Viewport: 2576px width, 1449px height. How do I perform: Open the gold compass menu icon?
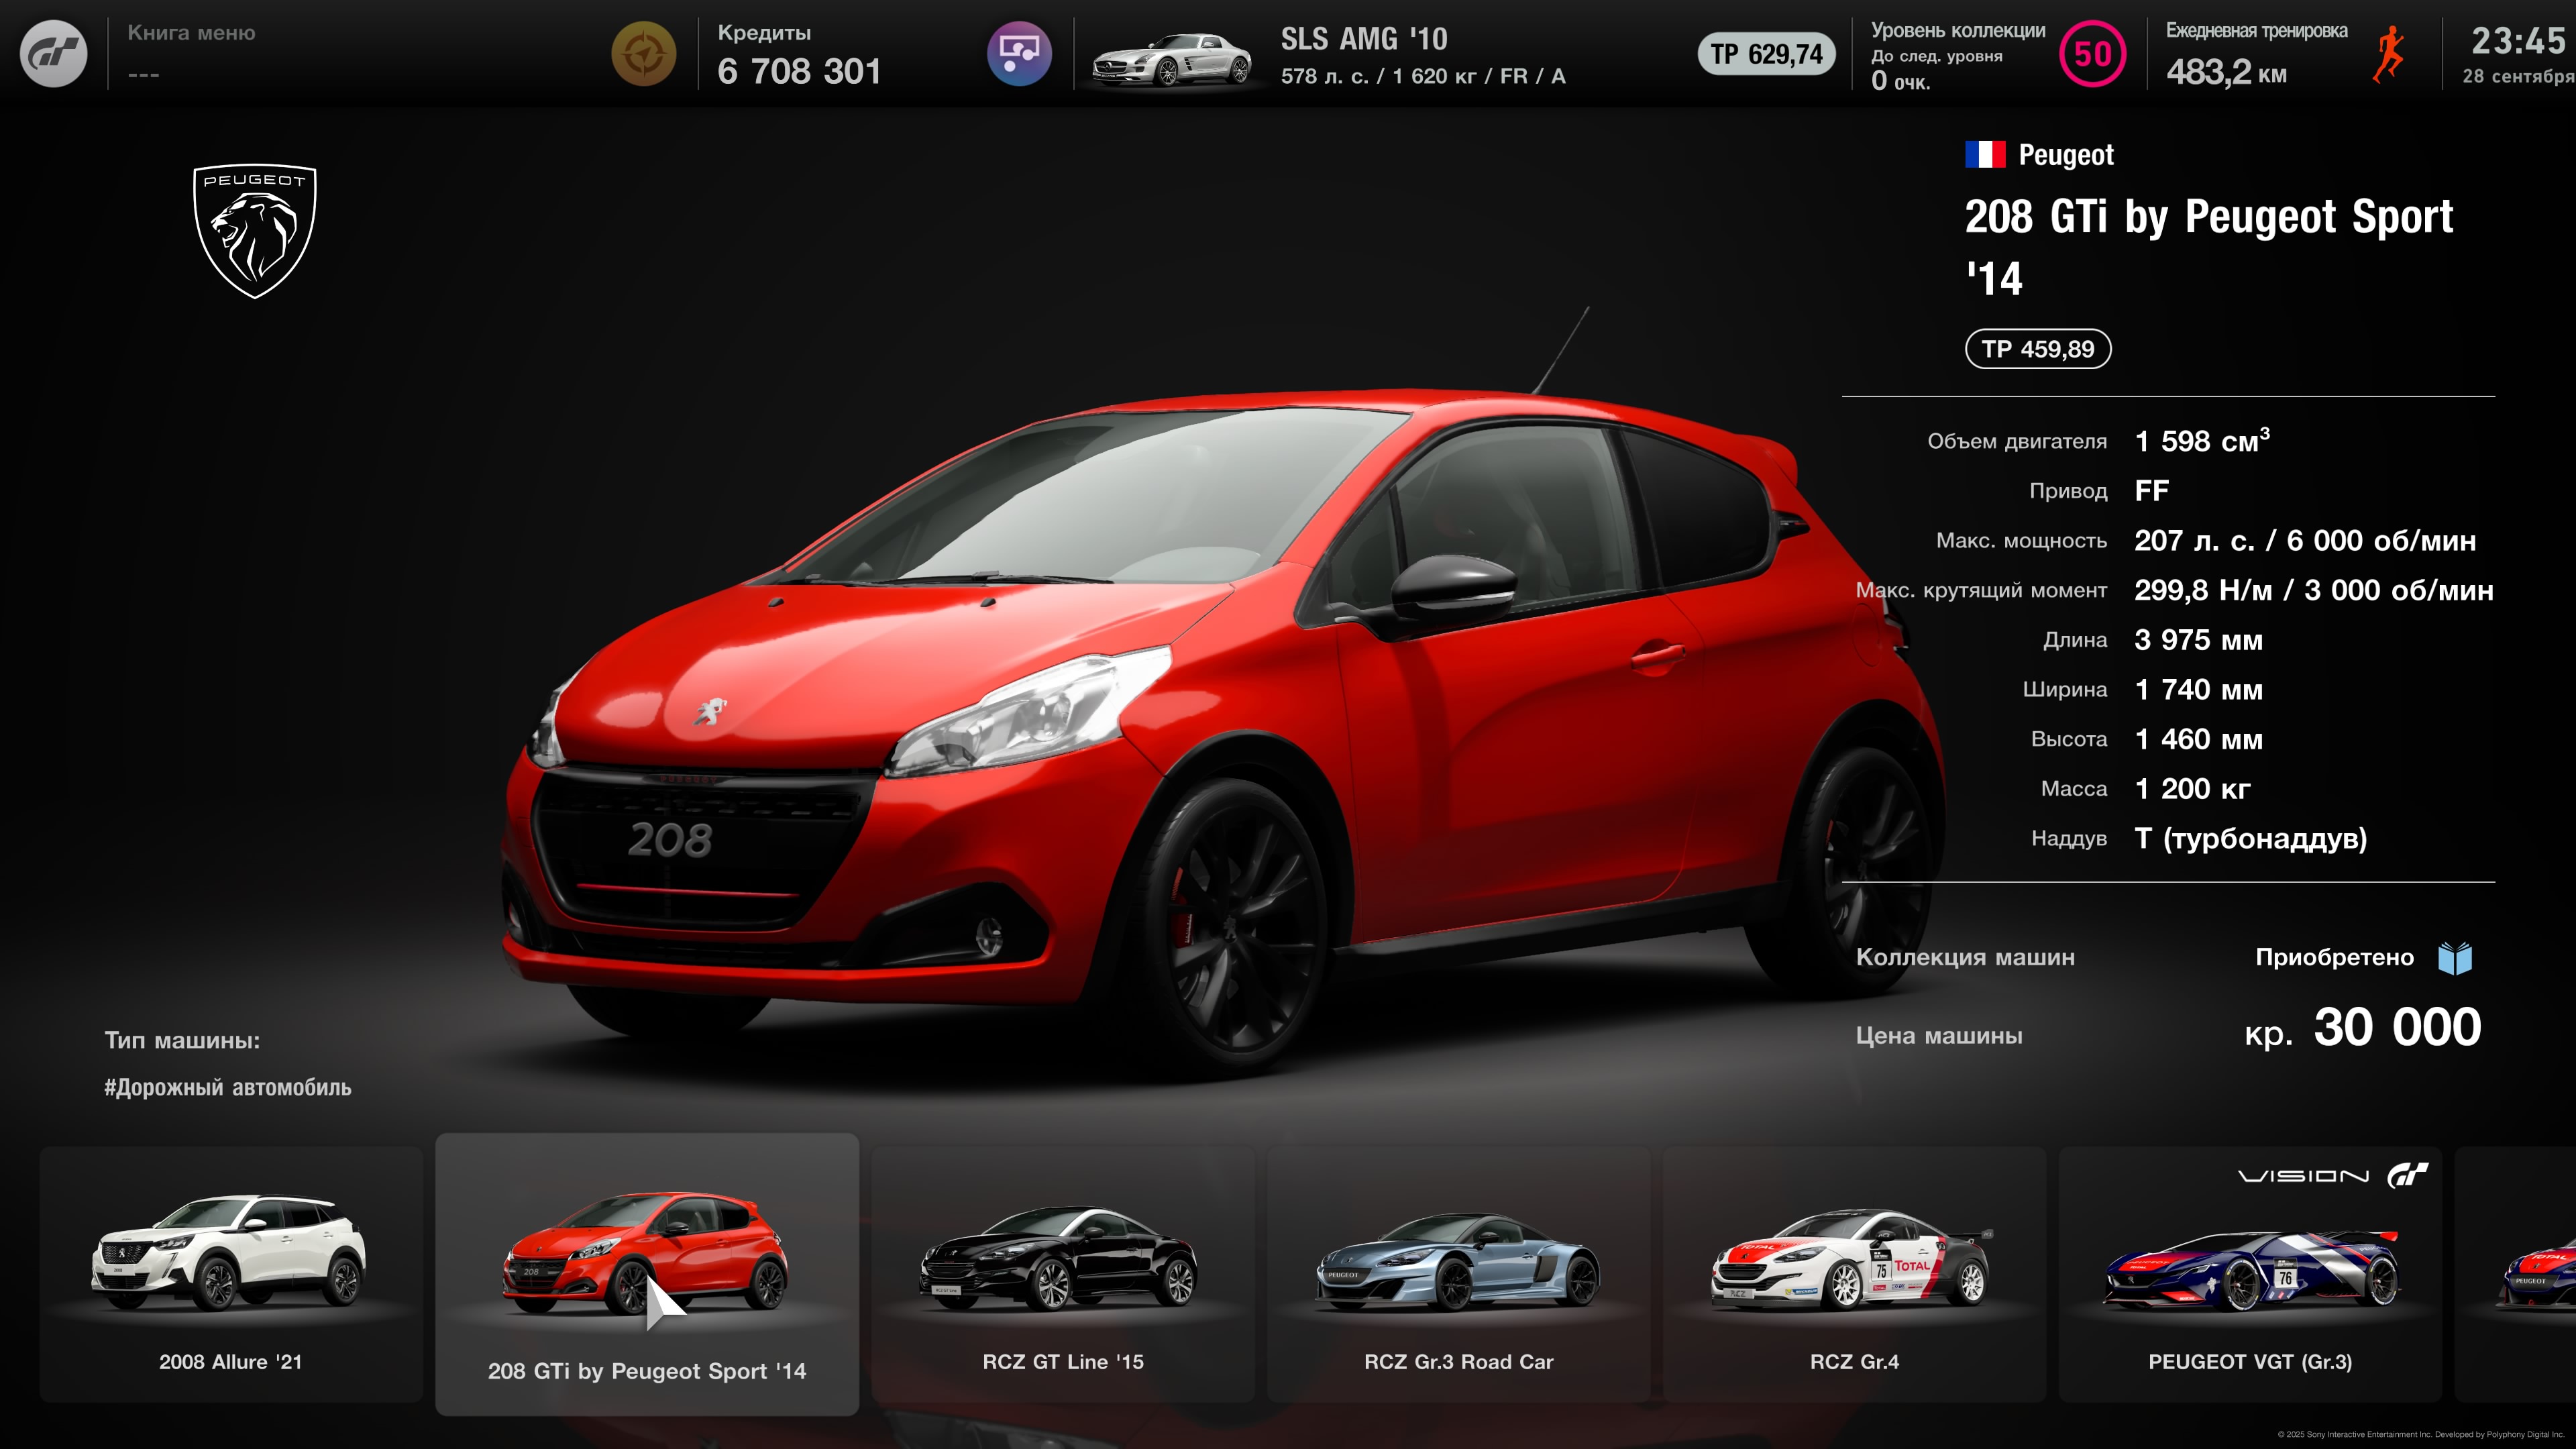643,54
